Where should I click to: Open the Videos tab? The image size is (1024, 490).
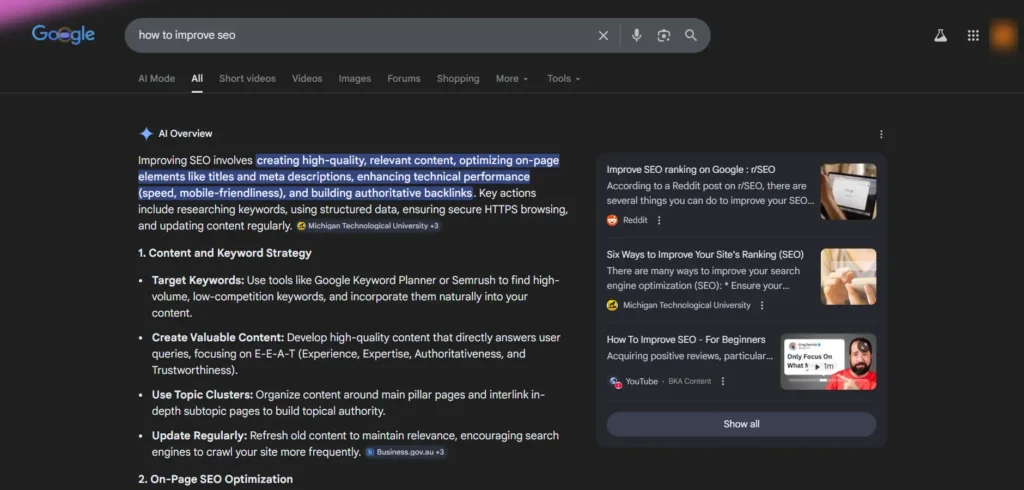(x=307, y=78)
